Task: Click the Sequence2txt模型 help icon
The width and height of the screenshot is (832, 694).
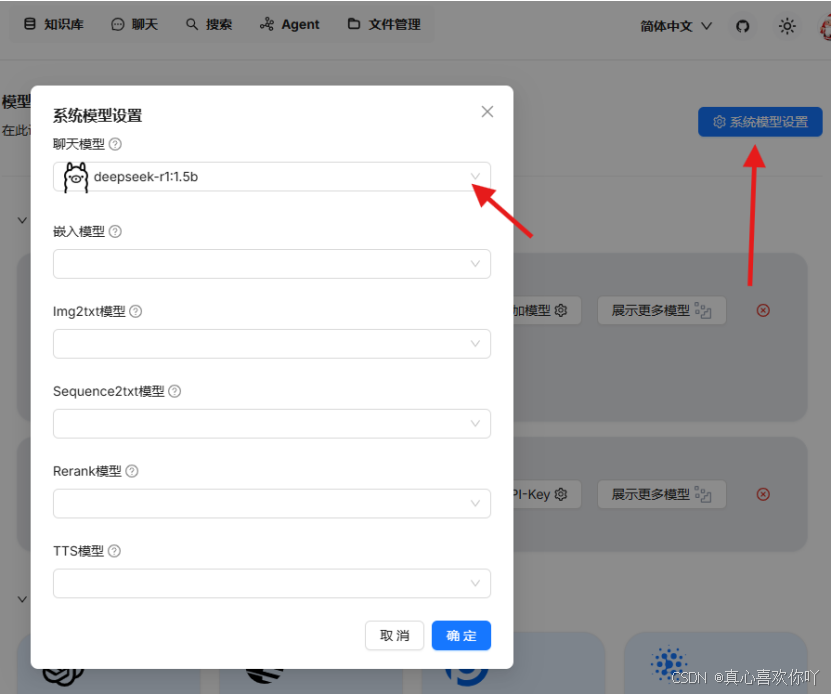Action: 174,391
